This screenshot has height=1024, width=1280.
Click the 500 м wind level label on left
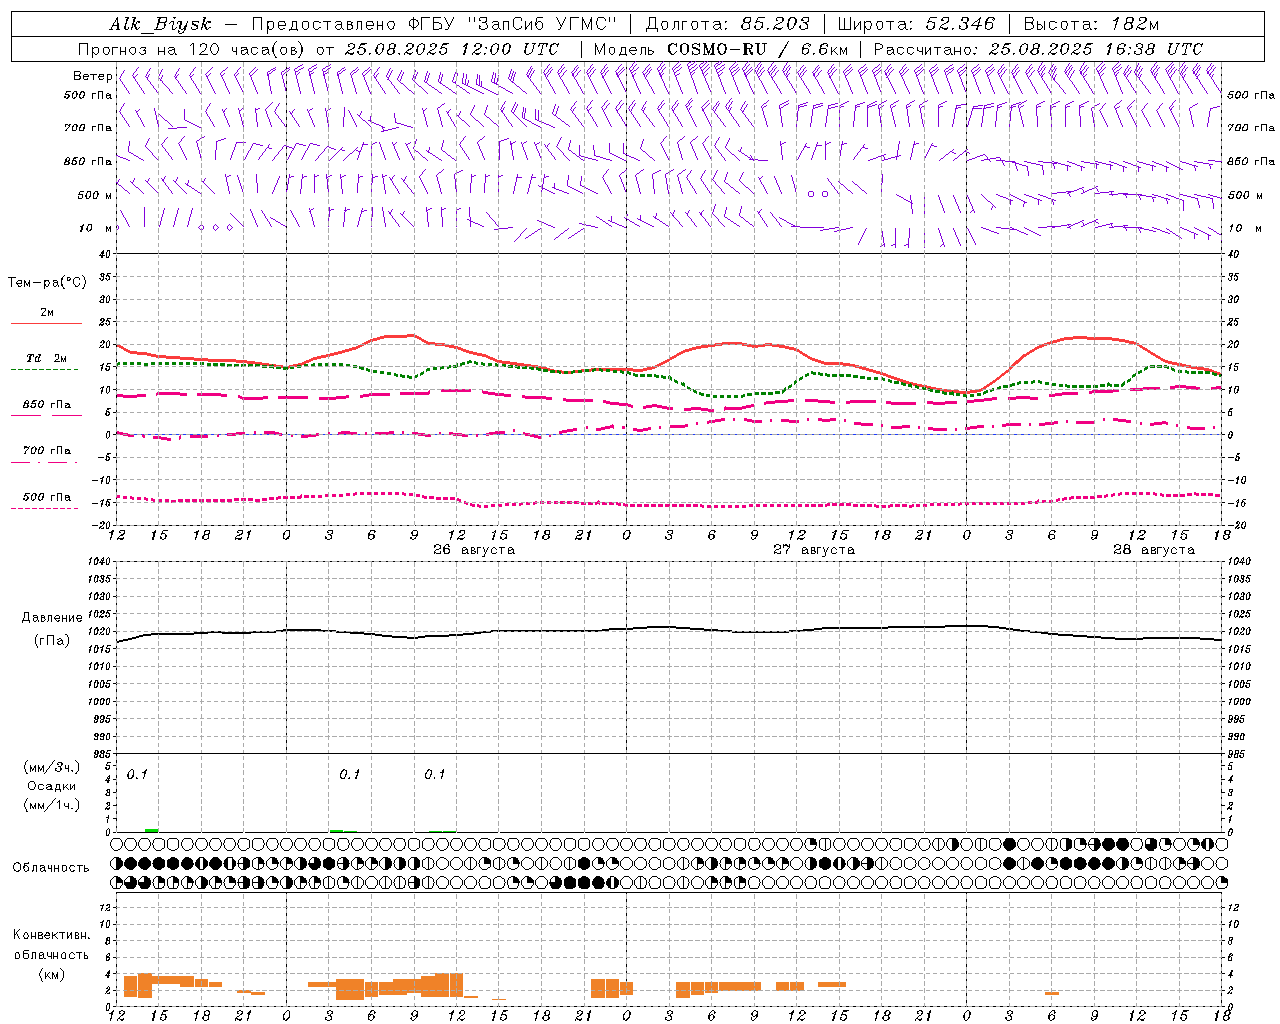95,195
